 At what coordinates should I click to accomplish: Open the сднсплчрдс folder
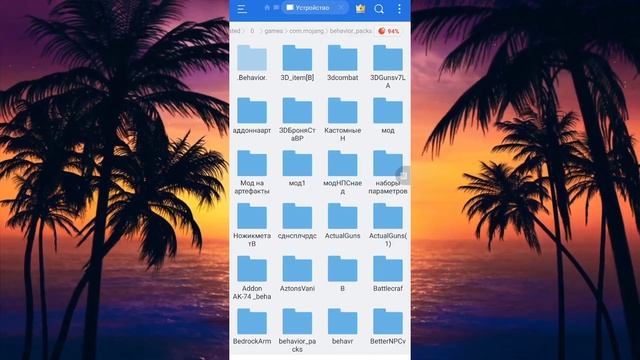297,221
